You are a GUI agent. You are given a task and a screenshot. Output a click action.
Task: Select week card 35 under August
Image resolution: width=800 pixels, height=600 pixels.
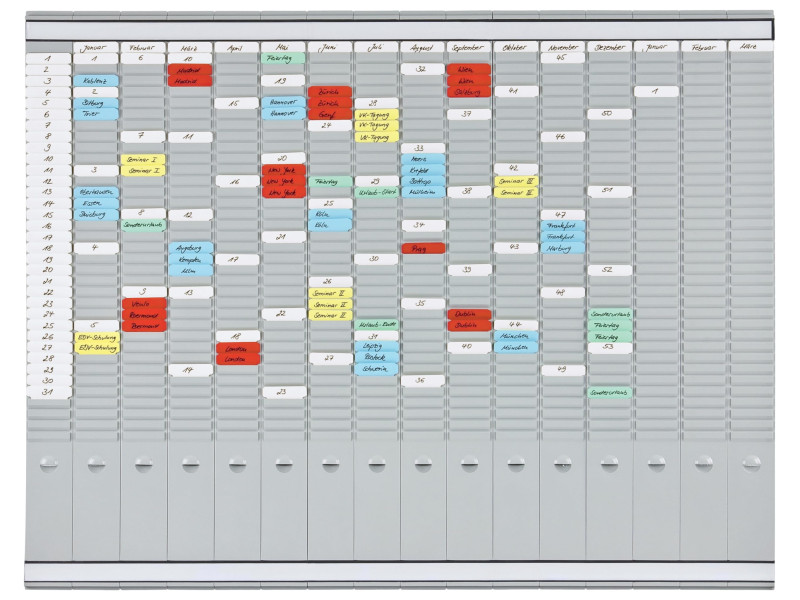[x=422, y=303]
